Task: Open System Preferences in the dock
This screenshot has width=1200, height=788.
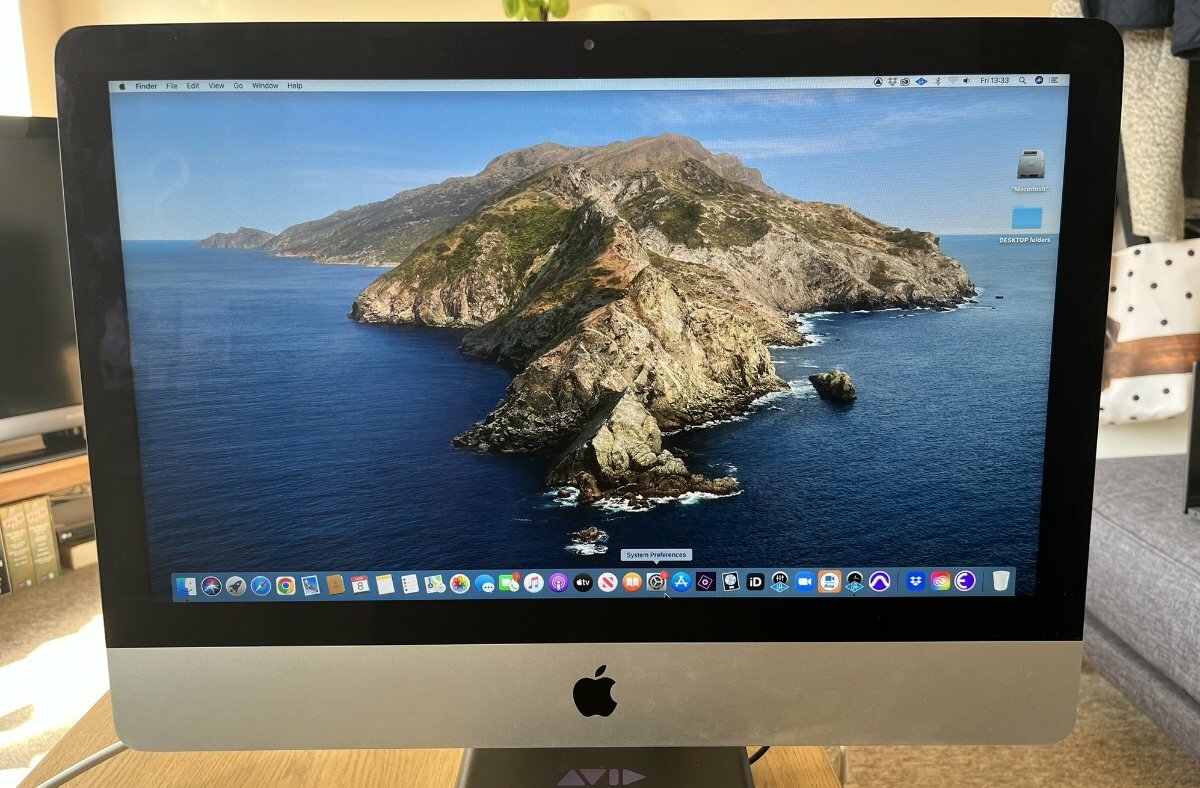Action: pyautogui.click(x=656, y=582)
